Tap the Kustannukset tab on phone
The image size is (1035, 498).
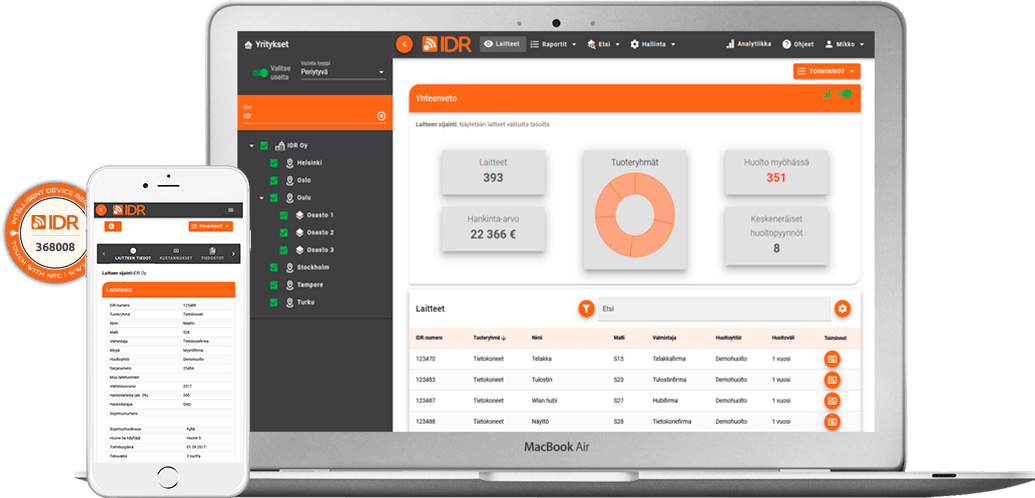click(176, 254)
